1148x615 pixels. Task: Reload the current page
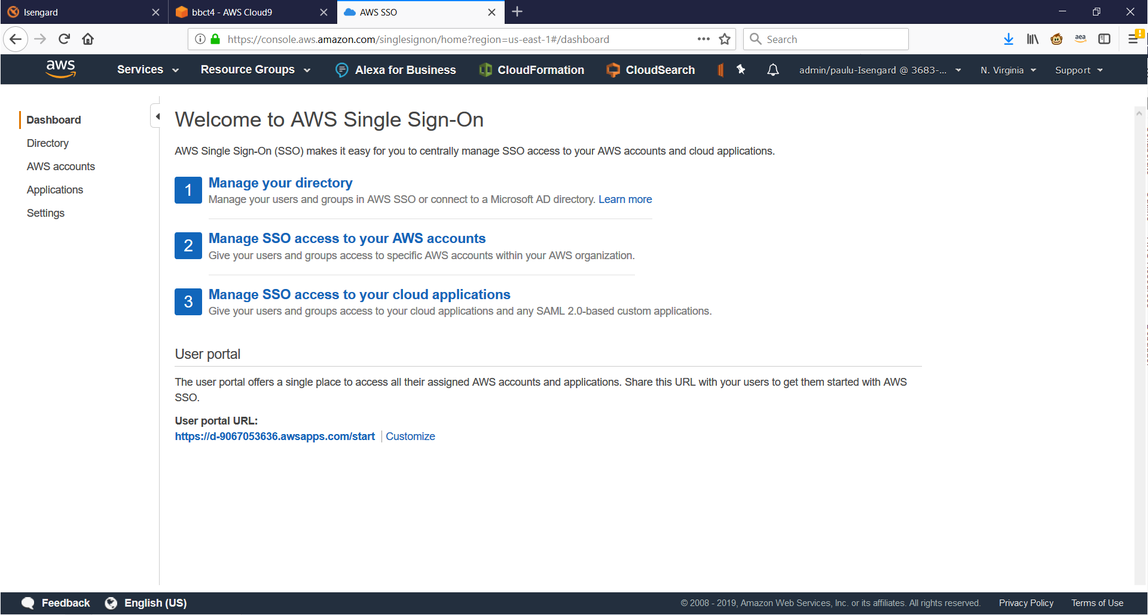(x=64, y=40)
